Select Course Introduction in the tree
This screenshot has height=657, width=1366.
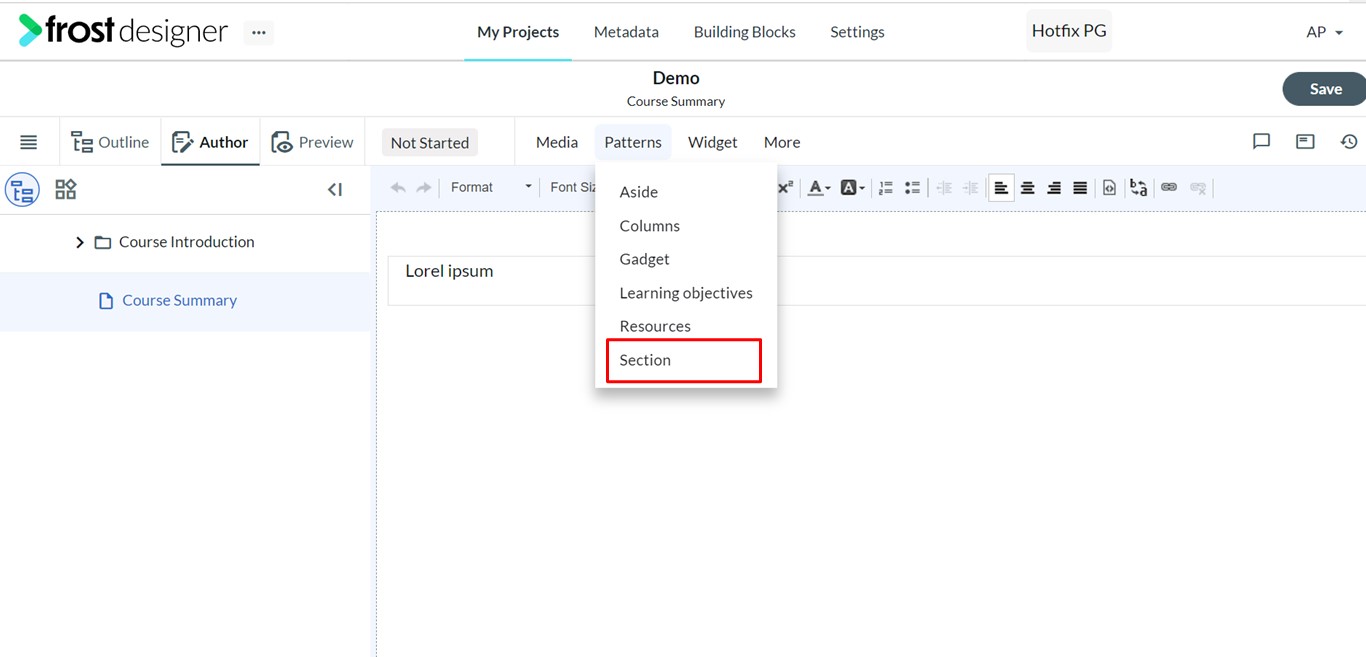coord(186,242)
